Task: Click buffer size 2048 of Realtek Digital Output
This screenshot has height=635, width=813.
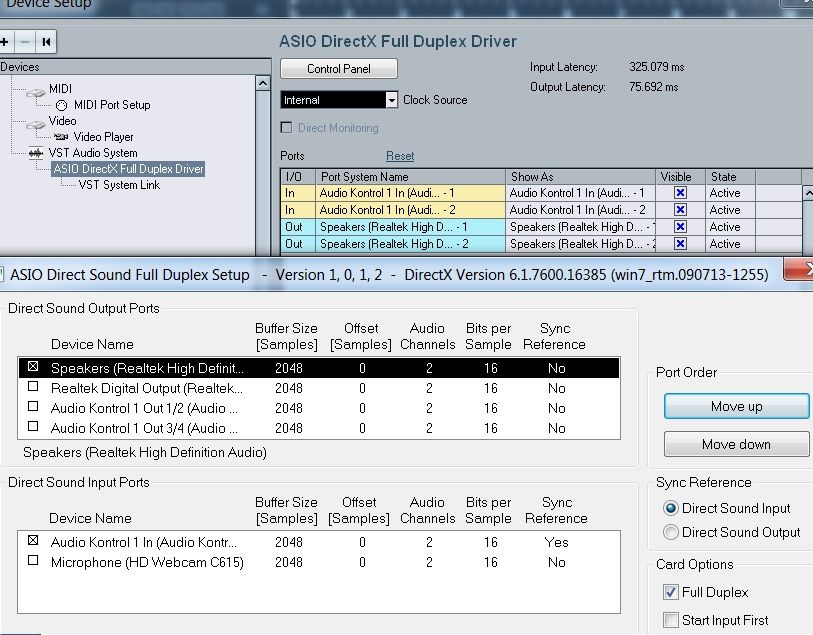Action: (x=288, y=388)
